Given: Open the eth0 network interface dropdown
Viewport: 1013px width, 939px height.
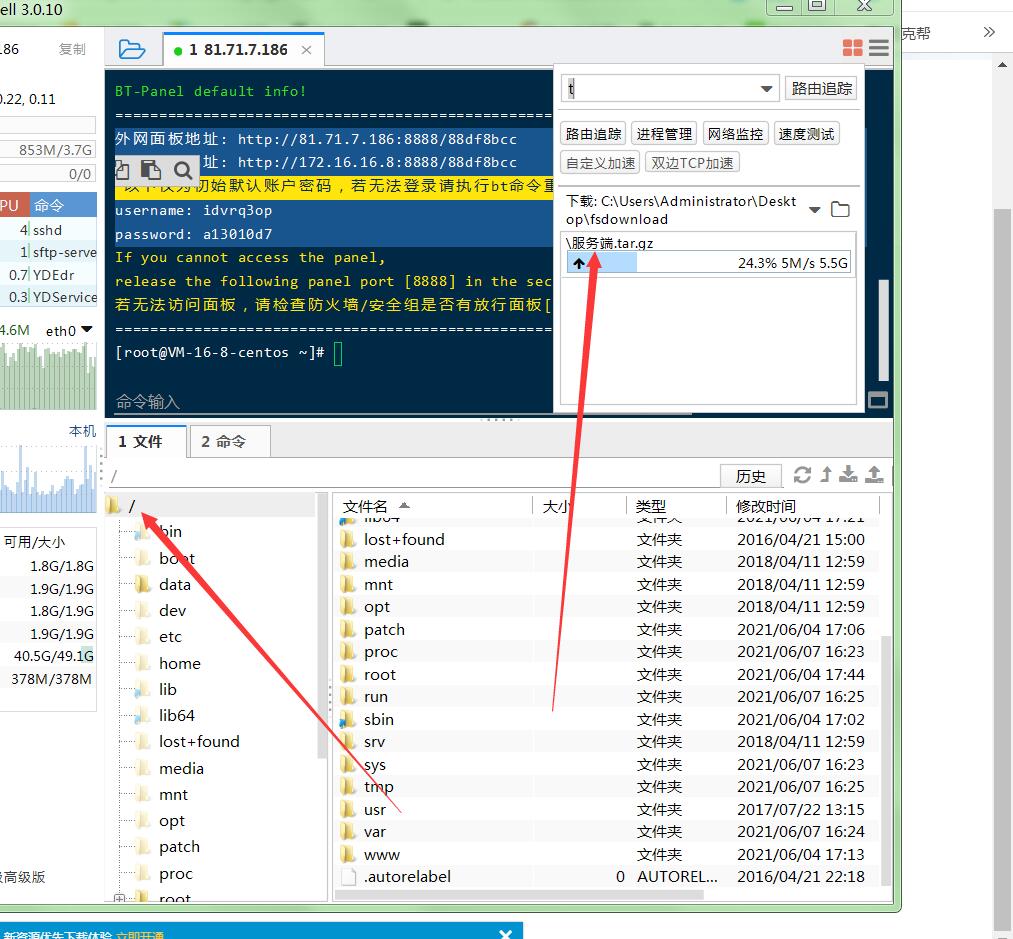Looking at the screenshot, I should coord(86,330).
